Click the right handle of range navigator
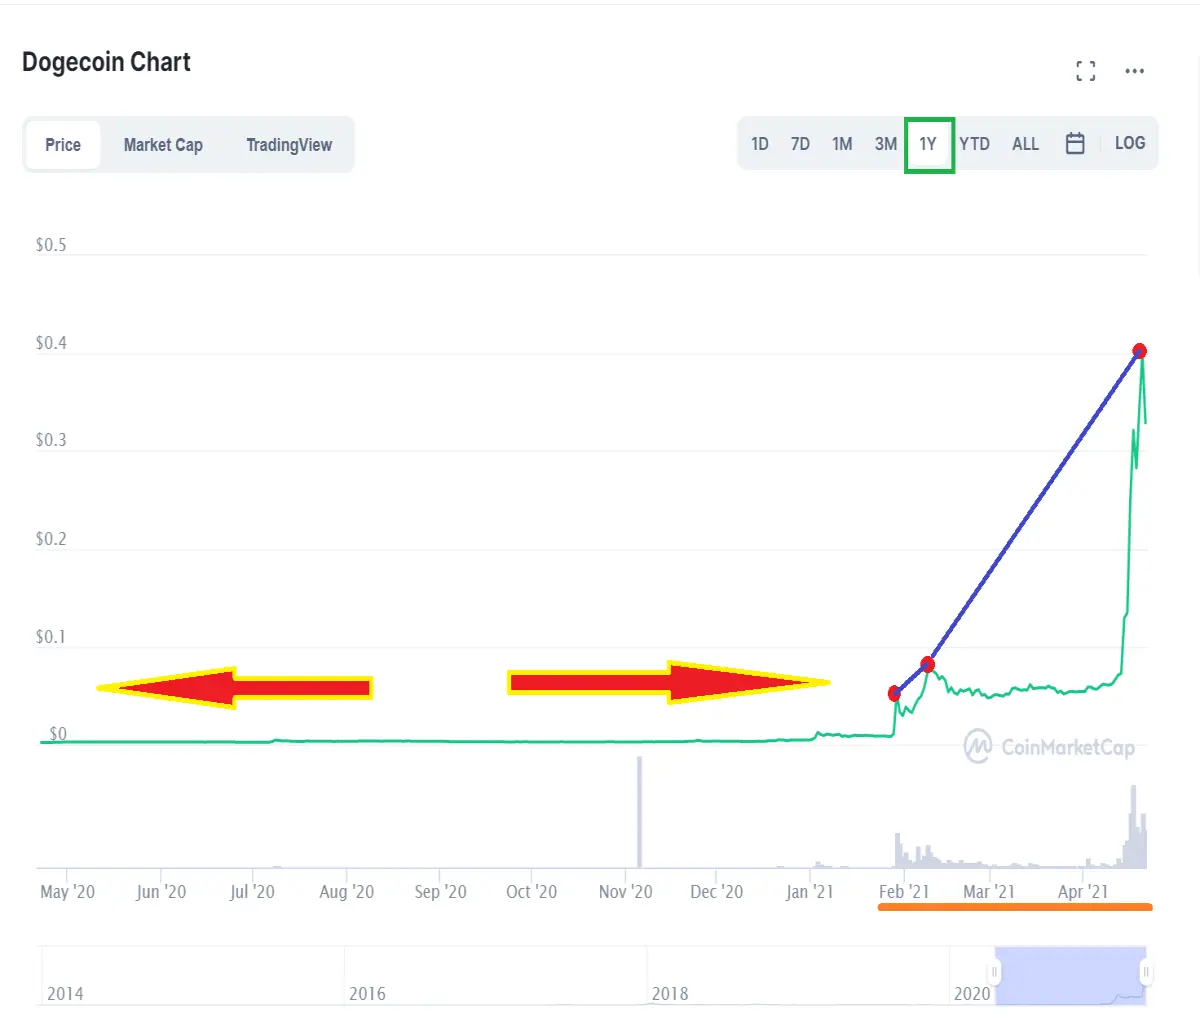 click(1146, 972)
